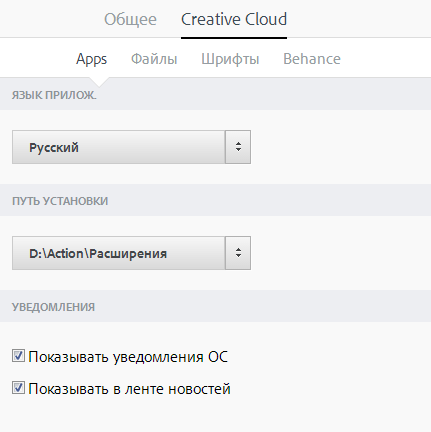
Task: Open the Шрифты sub-tab
Action: pos(230,59)
